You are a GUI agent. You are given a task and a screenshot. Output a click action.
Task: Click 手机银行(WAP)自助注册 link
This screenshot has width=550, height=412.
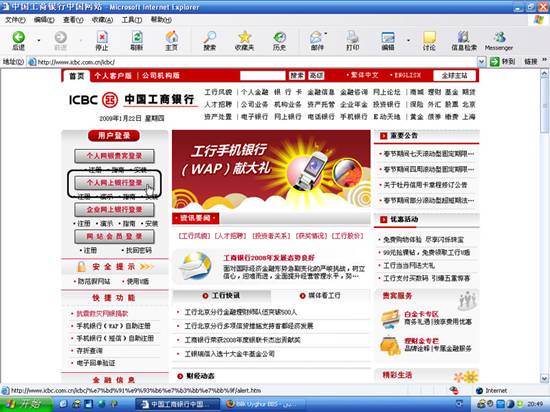(114, 326)
